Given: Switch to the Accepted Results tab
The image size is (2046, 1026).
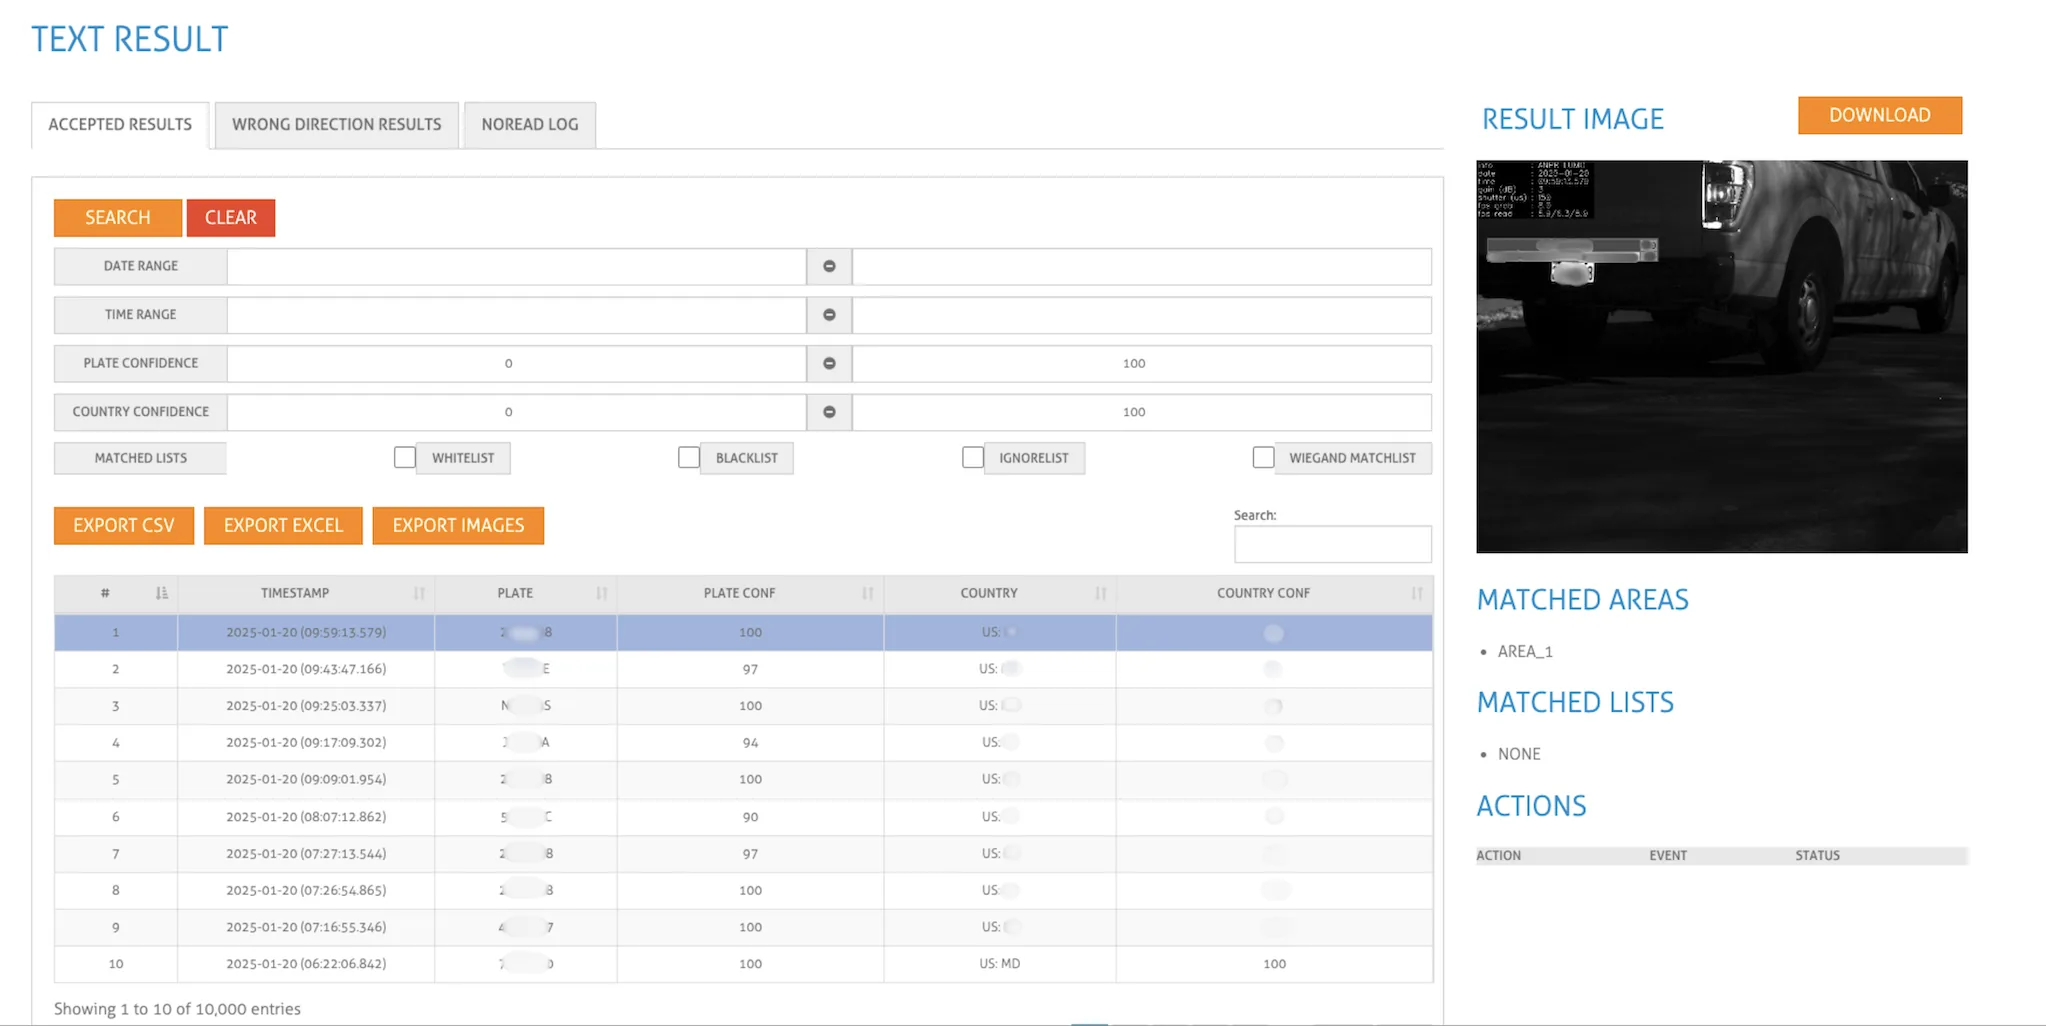Looking at the screenshot, I should tap(120, 125).
